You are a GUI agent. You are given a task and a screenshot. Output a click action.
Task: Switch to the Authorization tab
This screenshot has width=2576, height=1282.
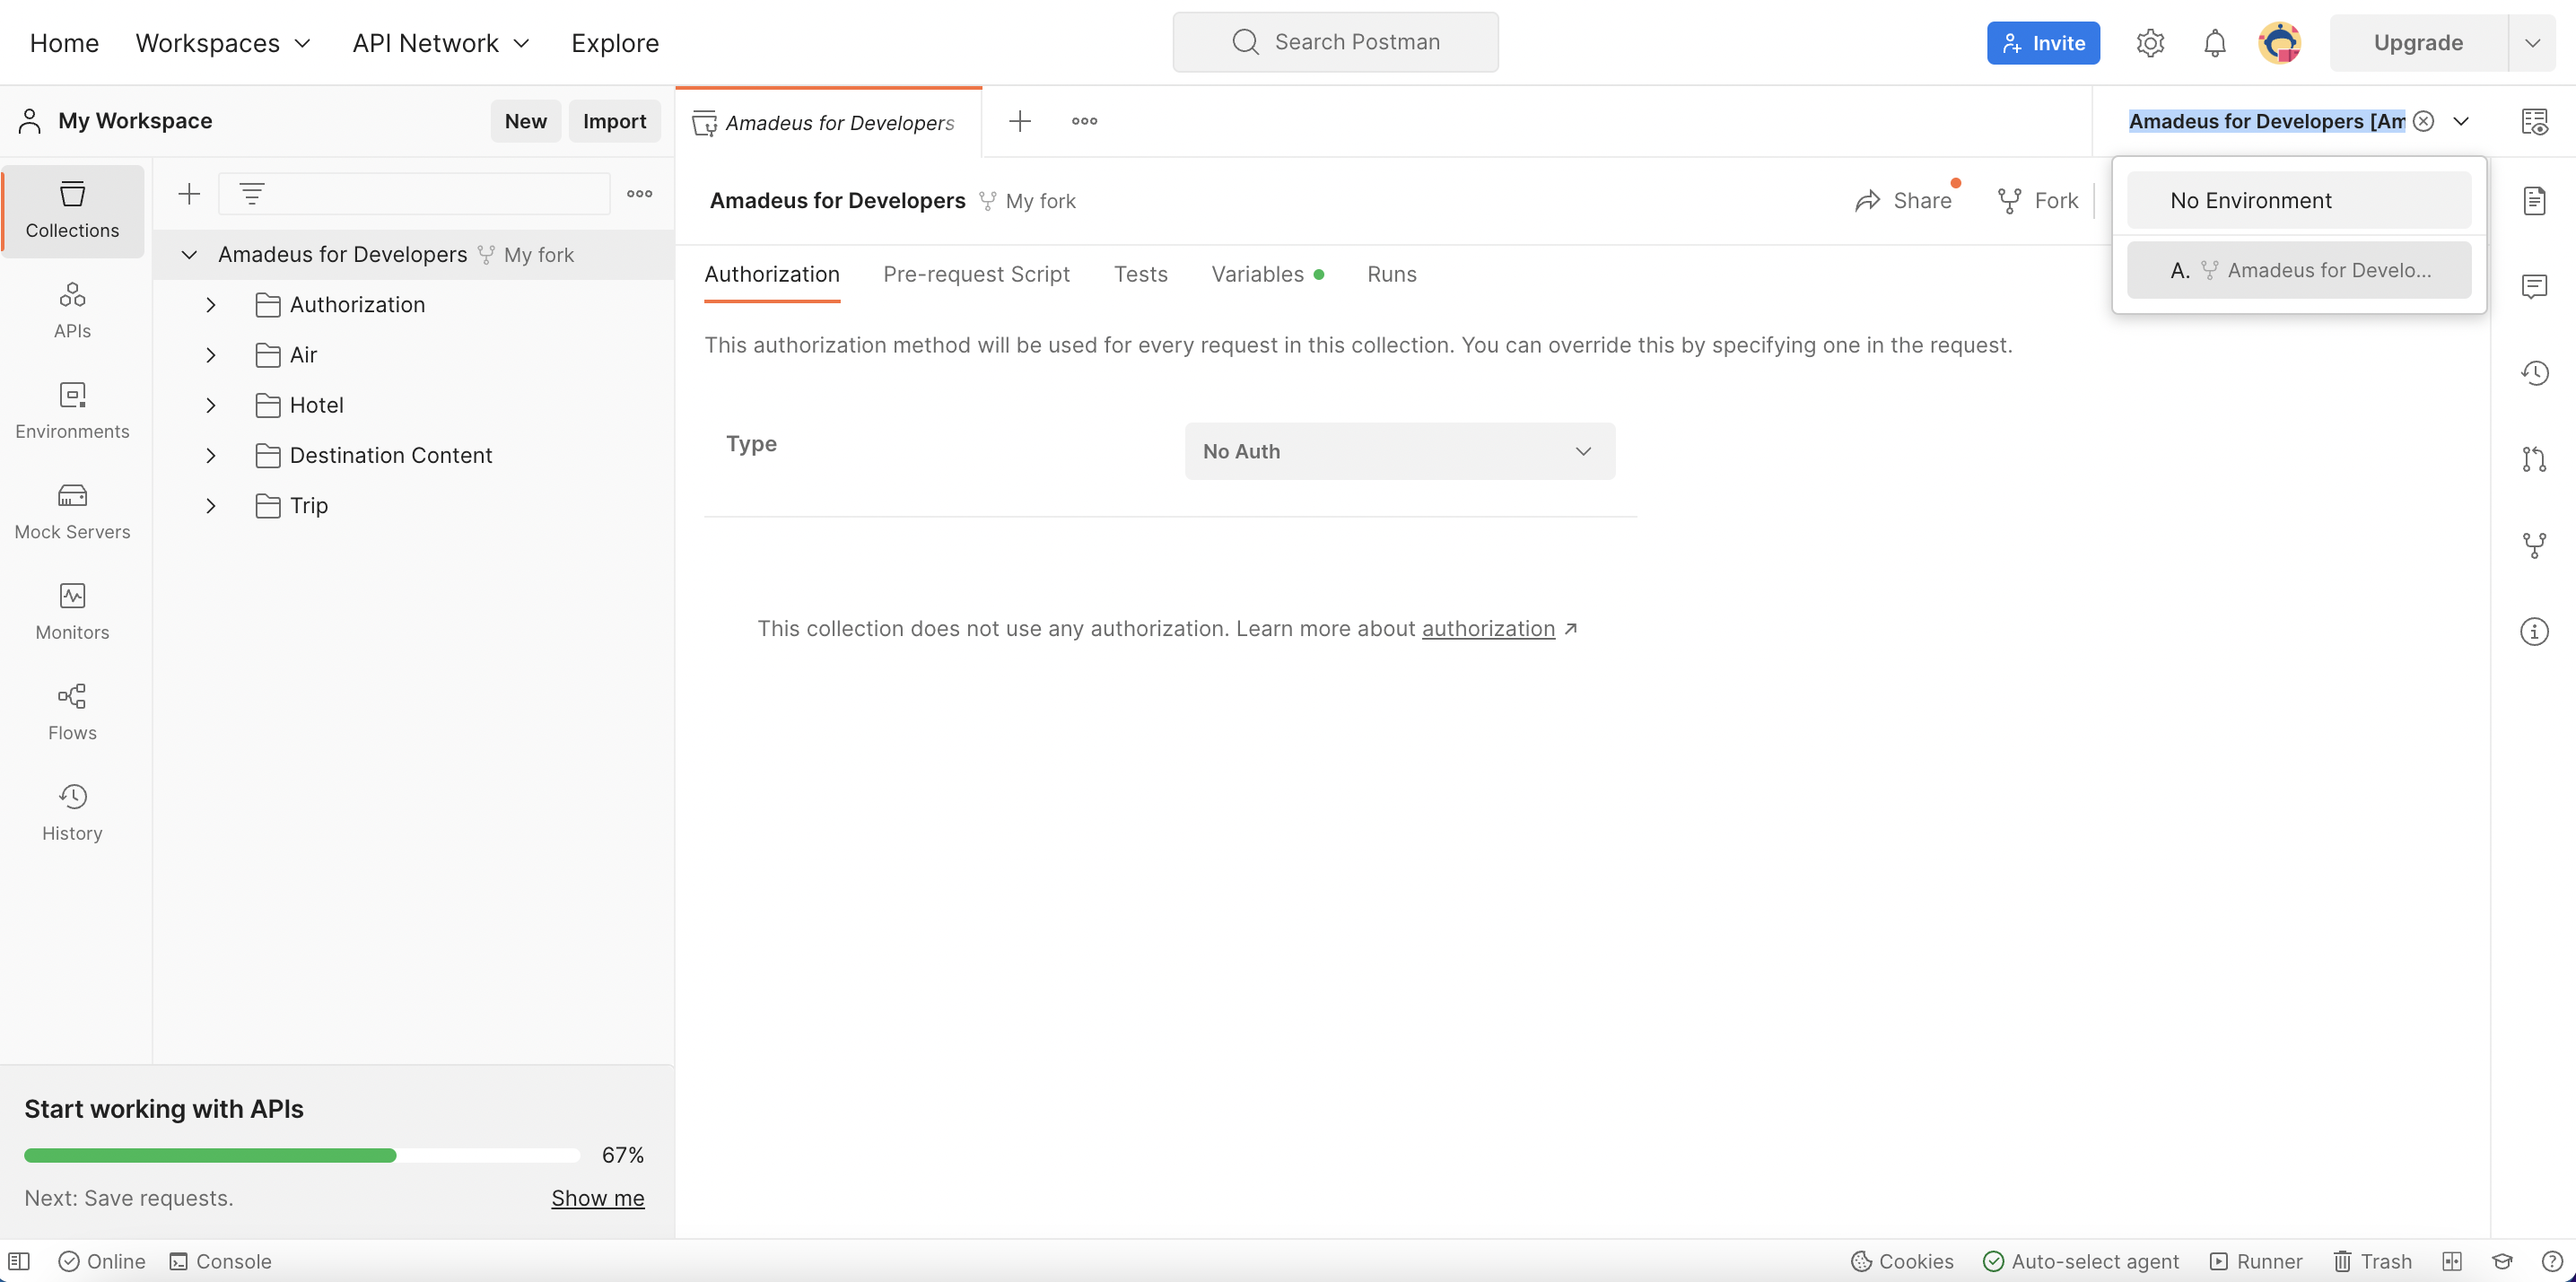(772, 275)
